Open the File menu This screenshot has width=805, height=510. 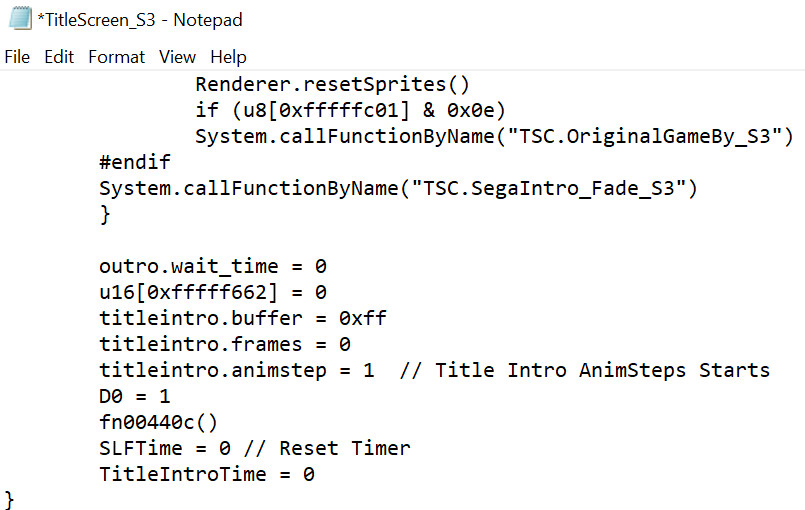(x=17, y=57)
